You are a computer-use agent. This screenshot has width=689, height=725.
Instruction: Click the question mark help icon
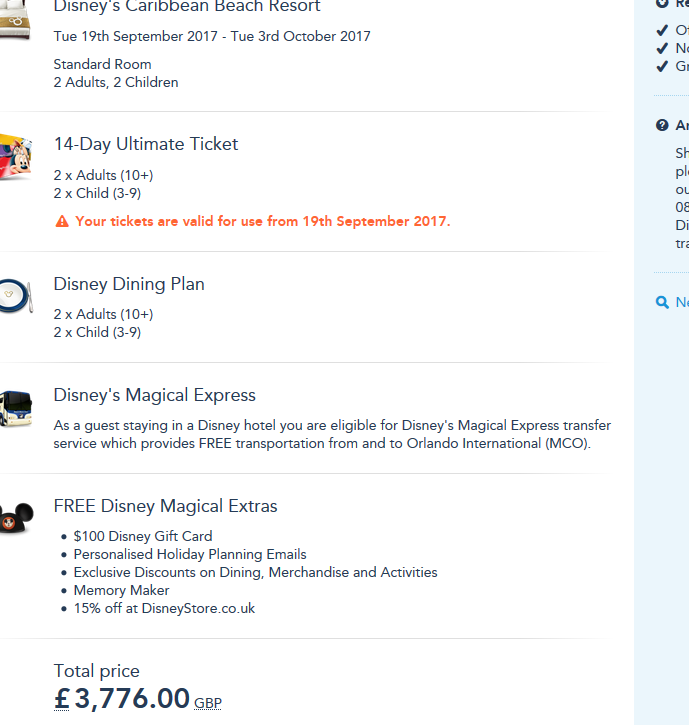point(662,126)
